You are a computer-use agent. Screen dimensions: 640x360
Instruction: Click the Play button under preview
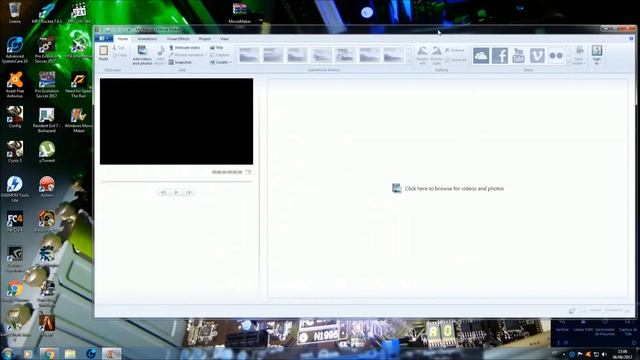click(176, 192)
